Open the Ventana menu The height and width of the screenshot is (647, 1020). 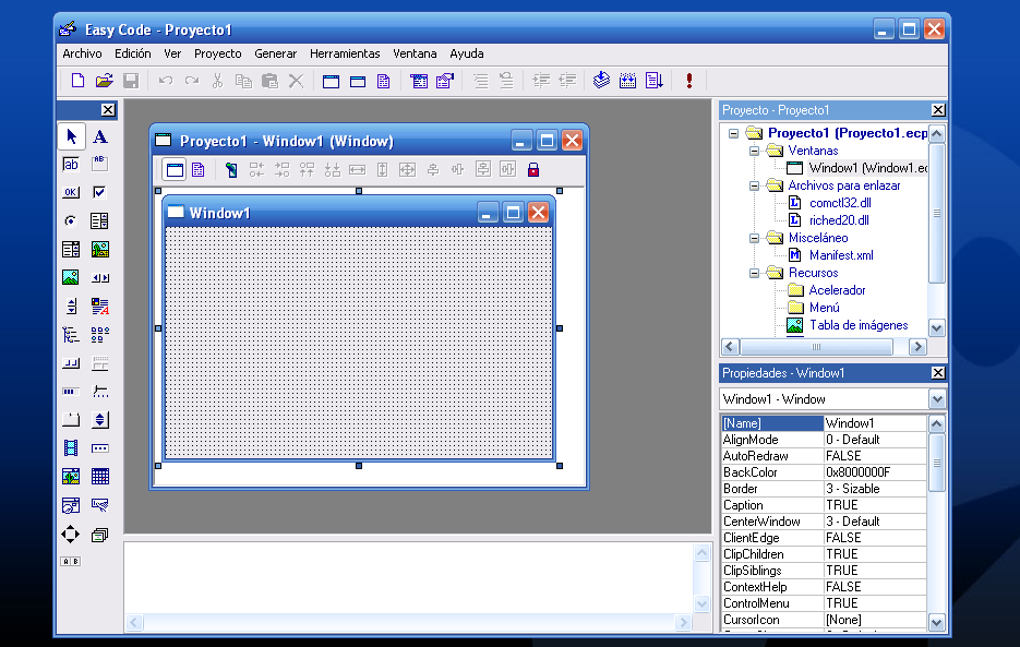pyautogui.click(x=414, y=54)
